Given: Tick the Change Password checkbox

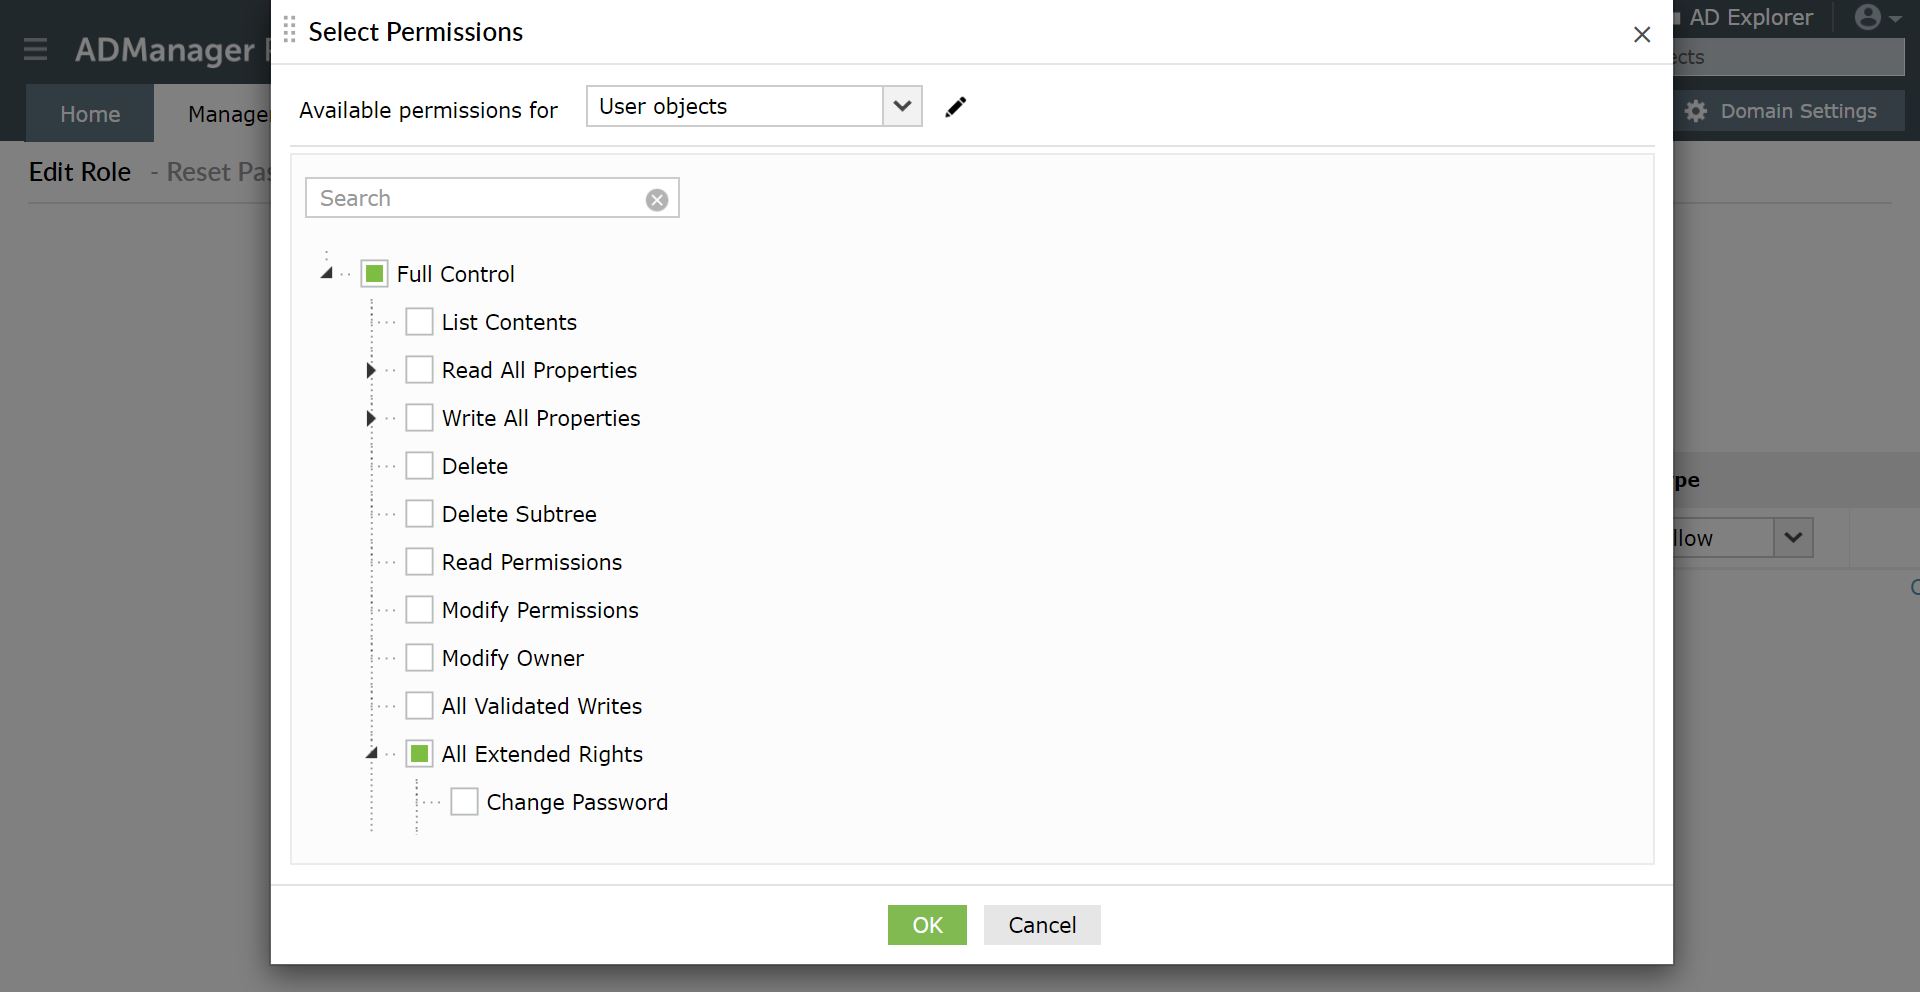Looking at the screenshot, I should pyautogui.click(x=464, y=802).
